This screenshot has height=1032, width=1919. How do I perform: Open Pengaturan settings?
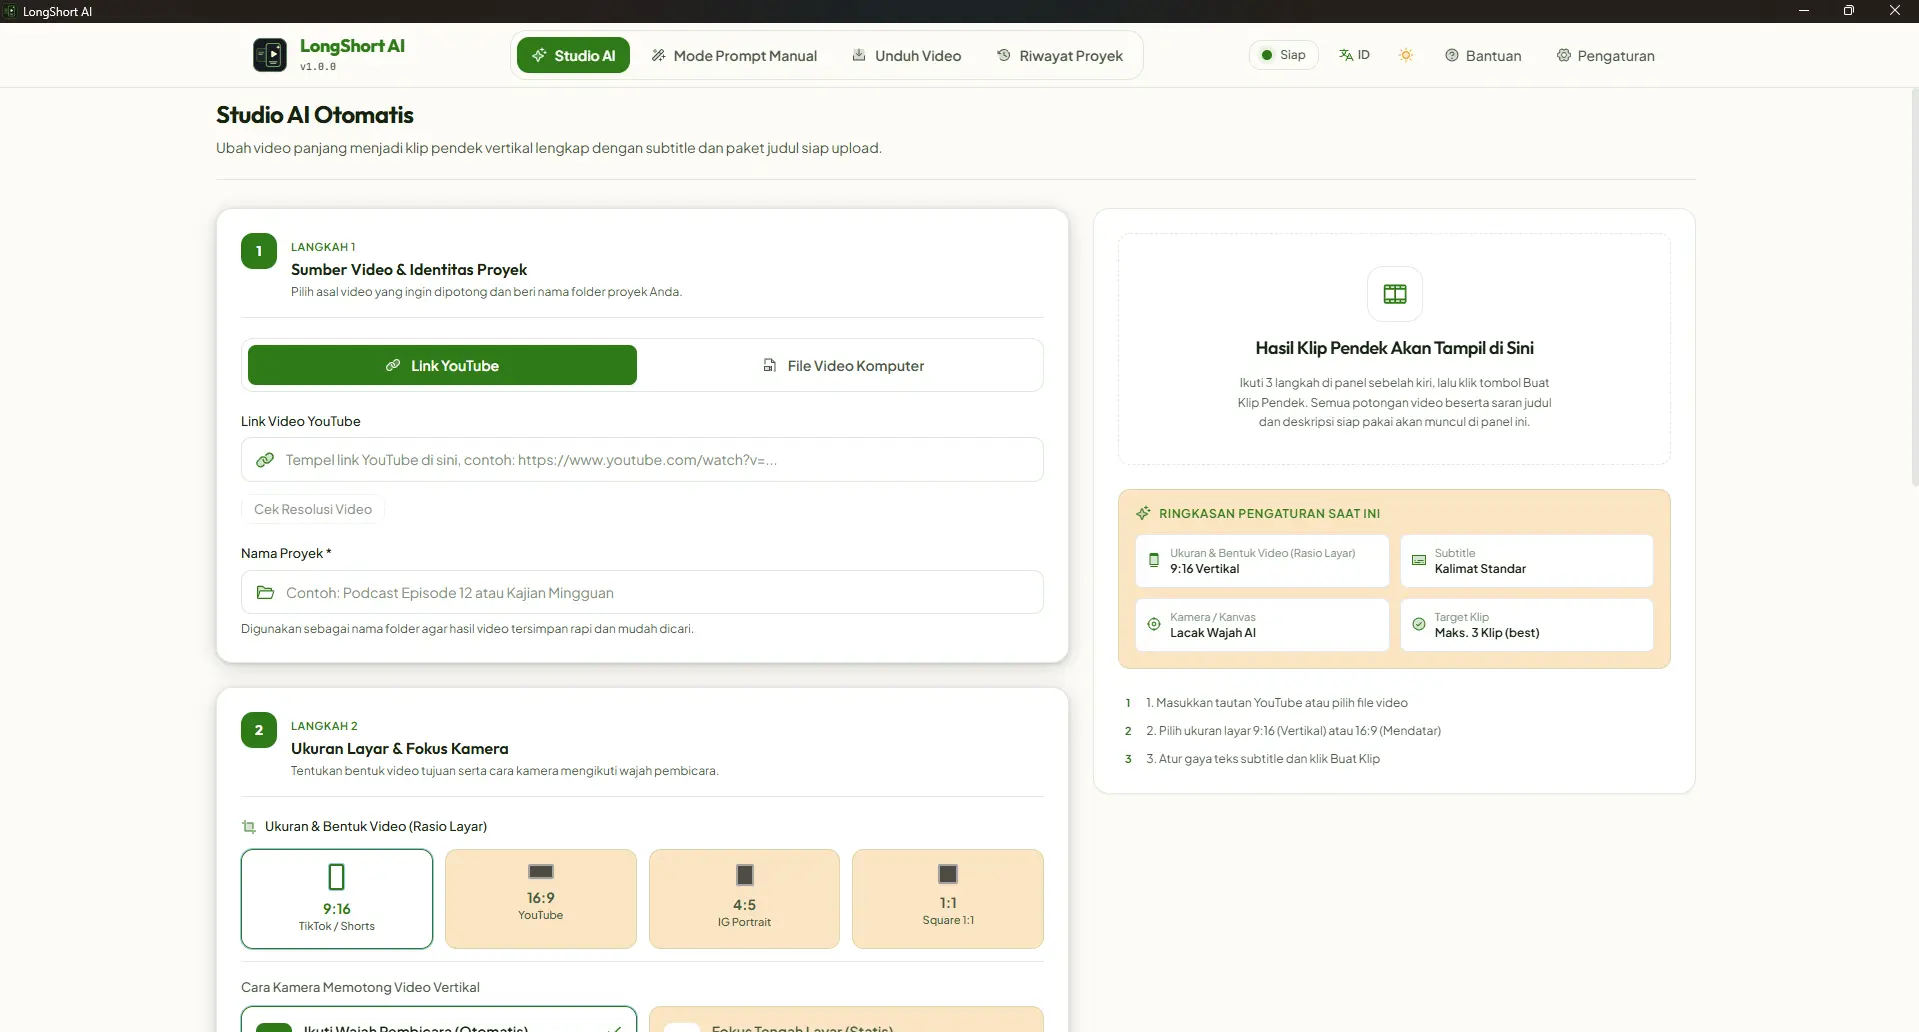1605,55
